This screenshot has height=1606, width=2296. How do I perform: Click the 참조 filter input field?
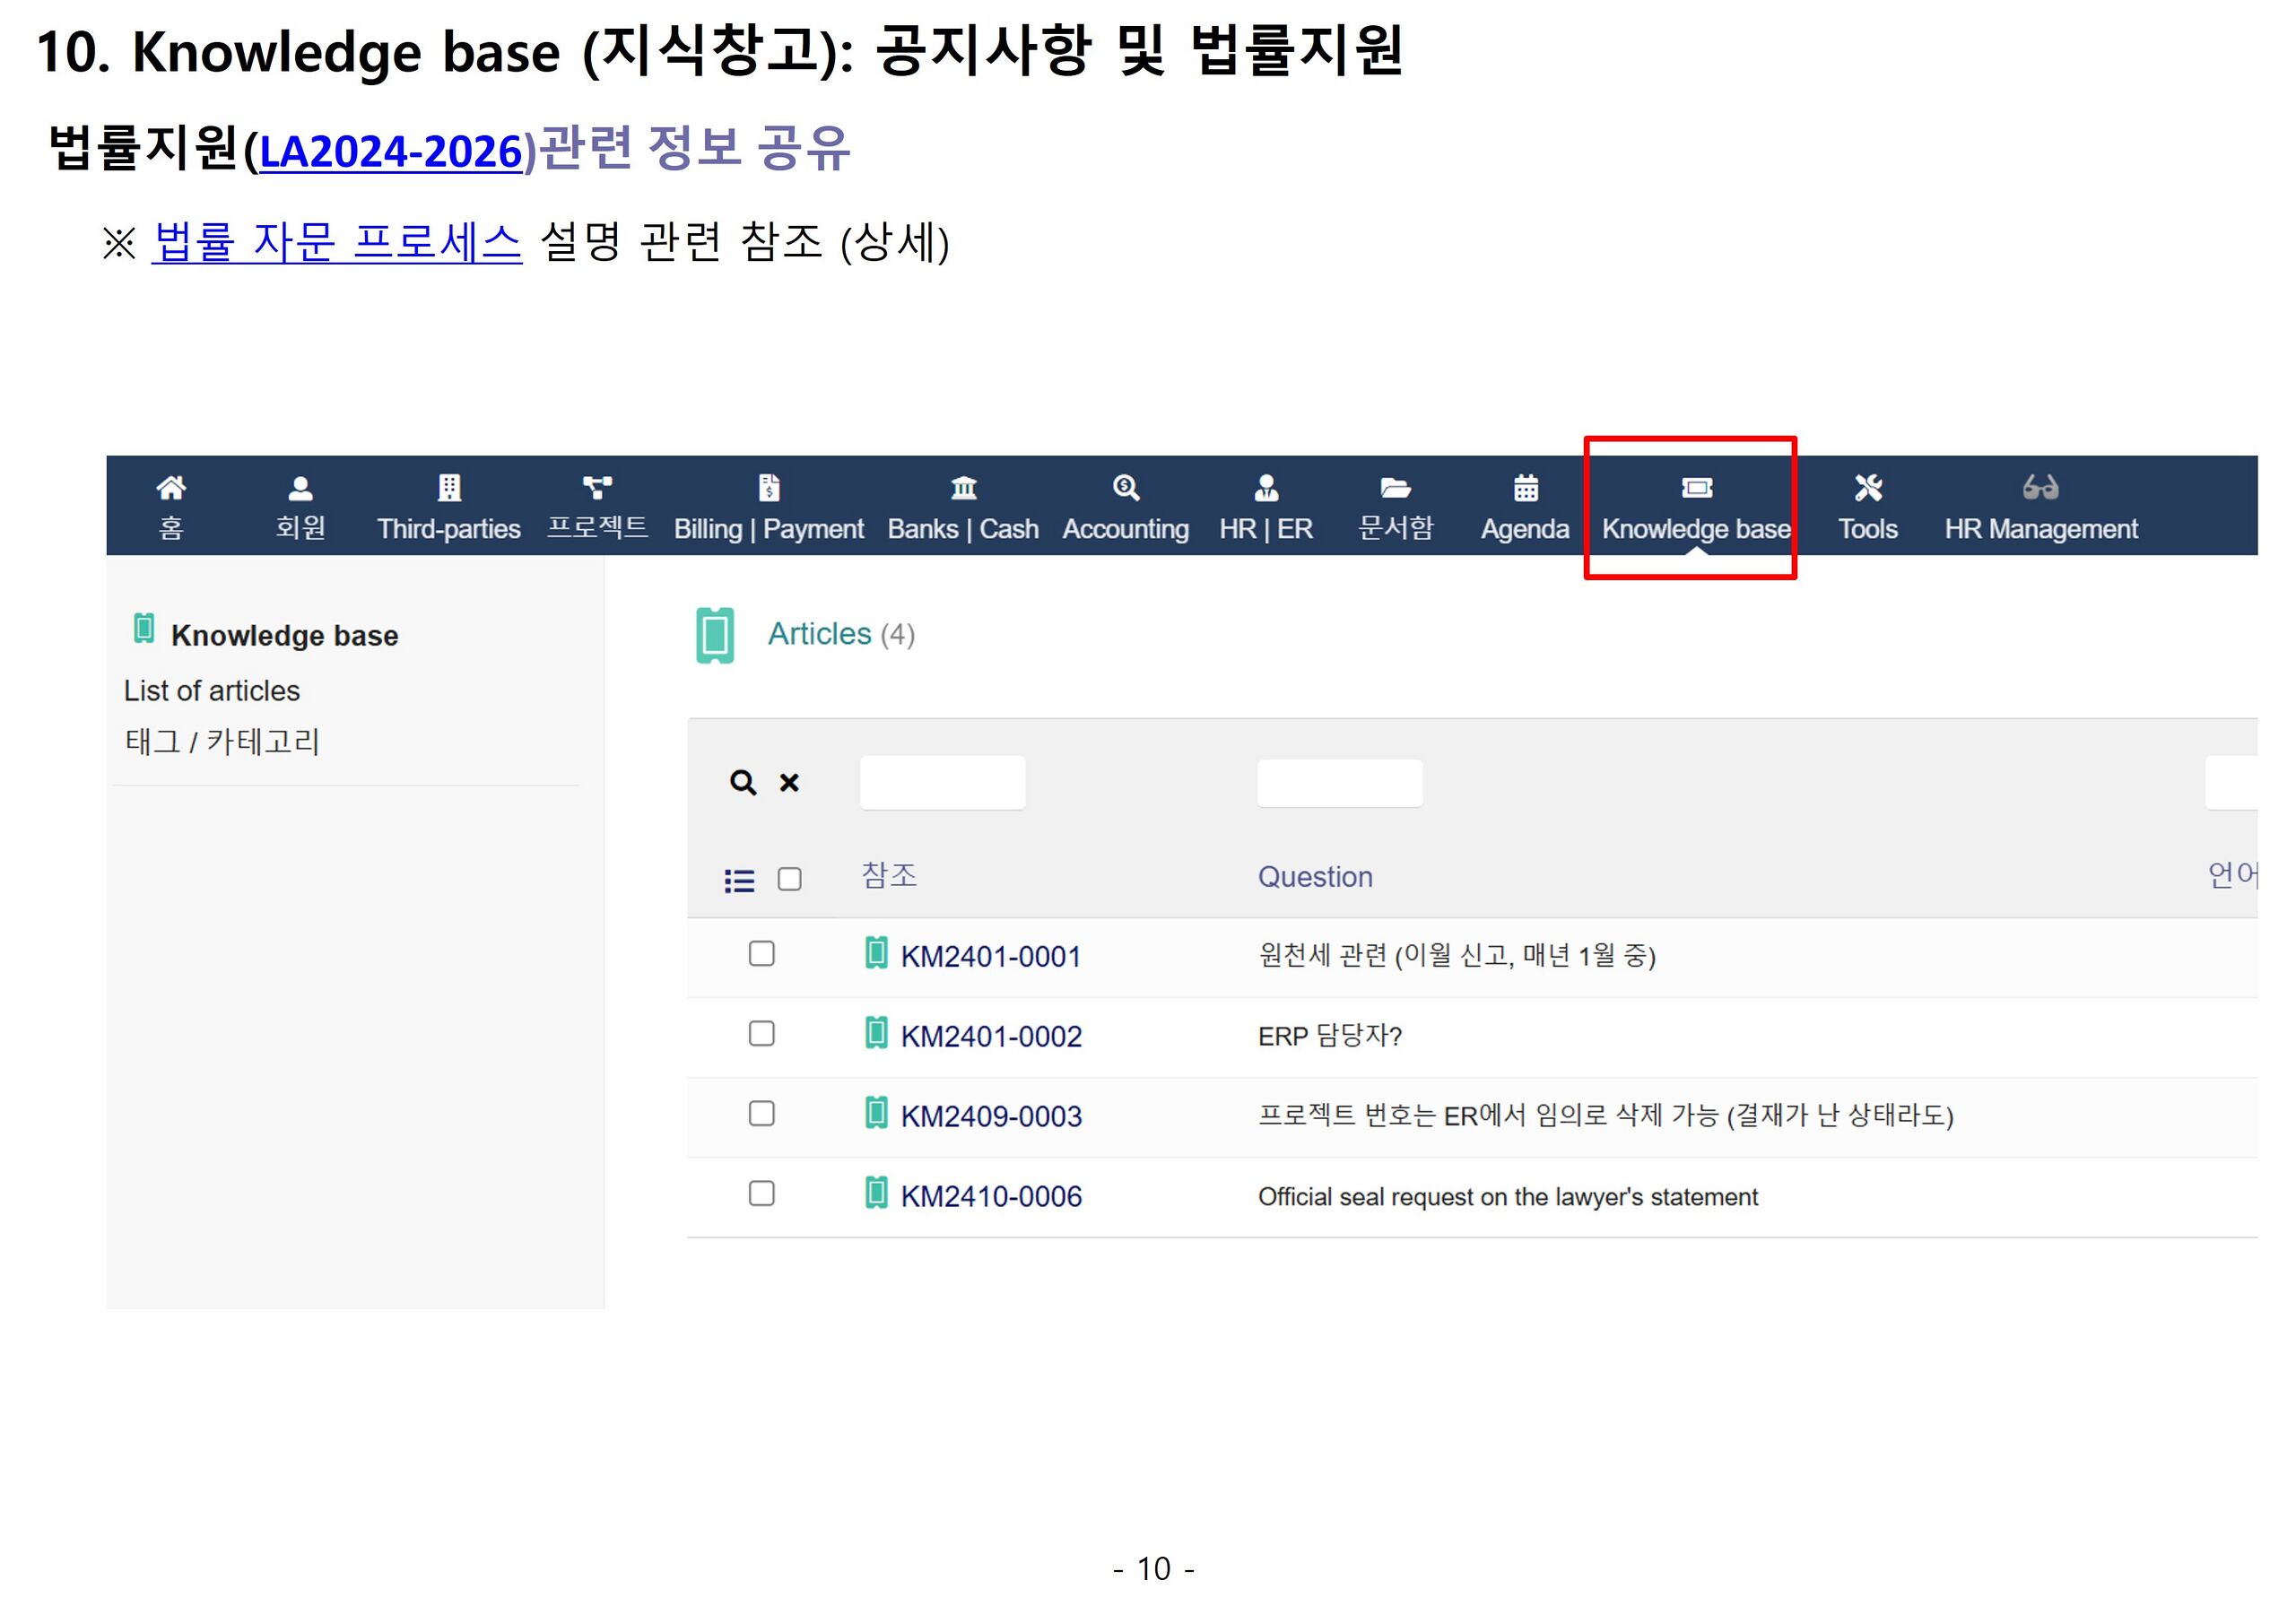point(942,783)
